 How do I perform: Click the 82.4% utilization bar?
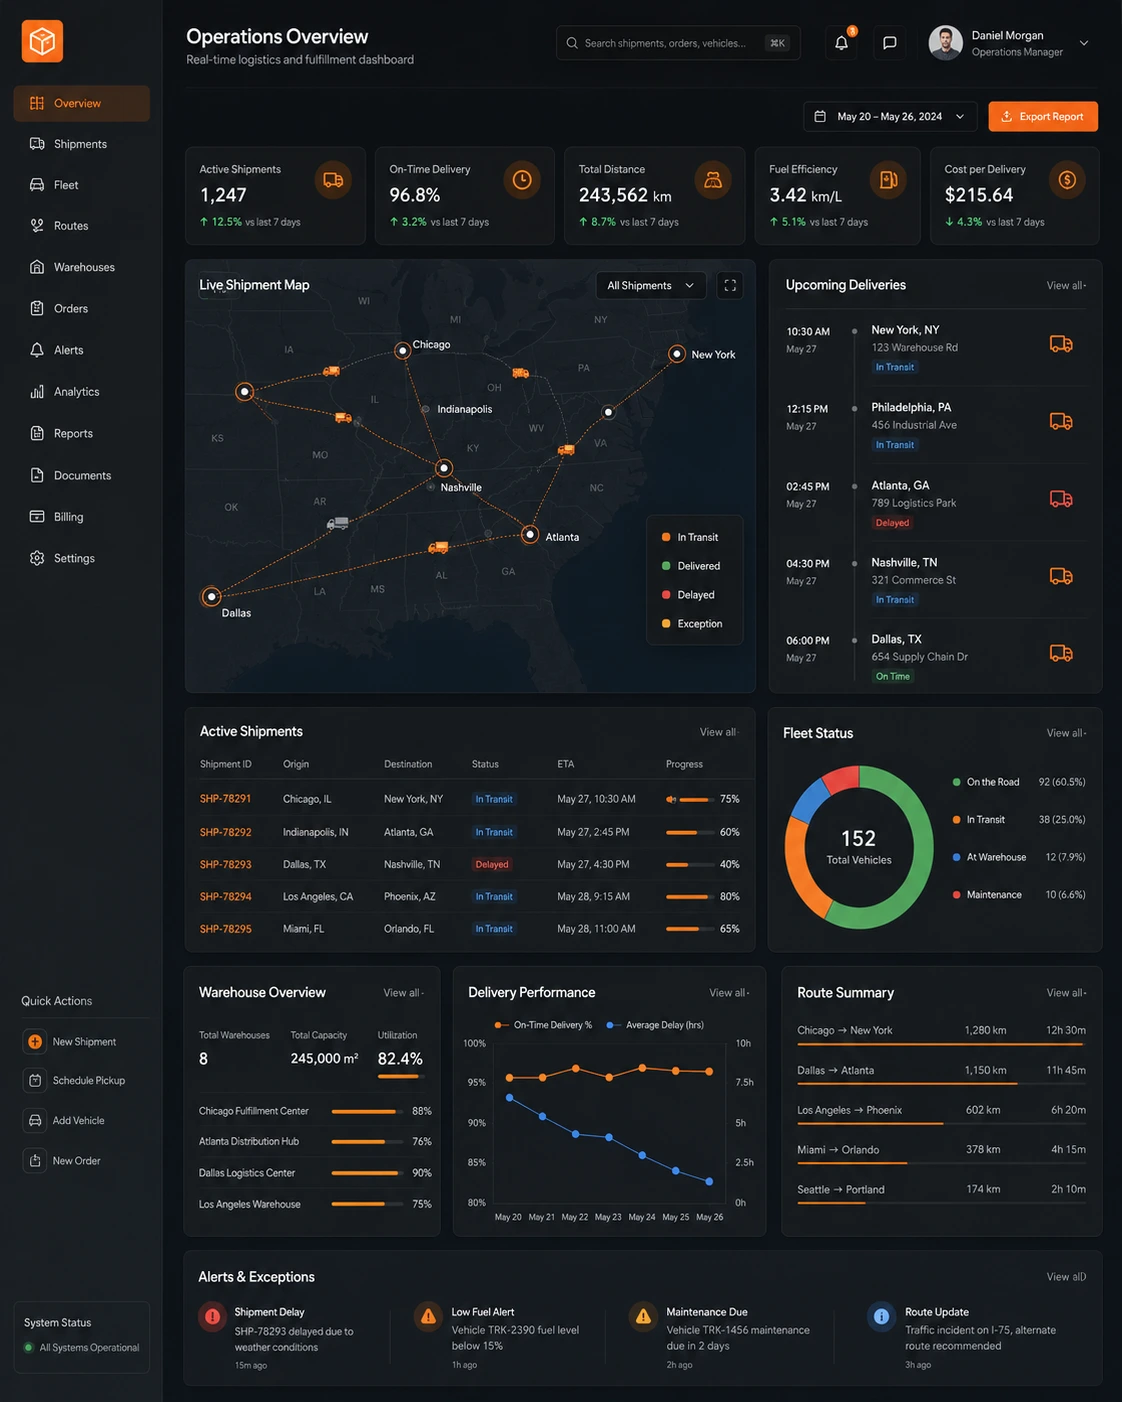[400, 1076]
